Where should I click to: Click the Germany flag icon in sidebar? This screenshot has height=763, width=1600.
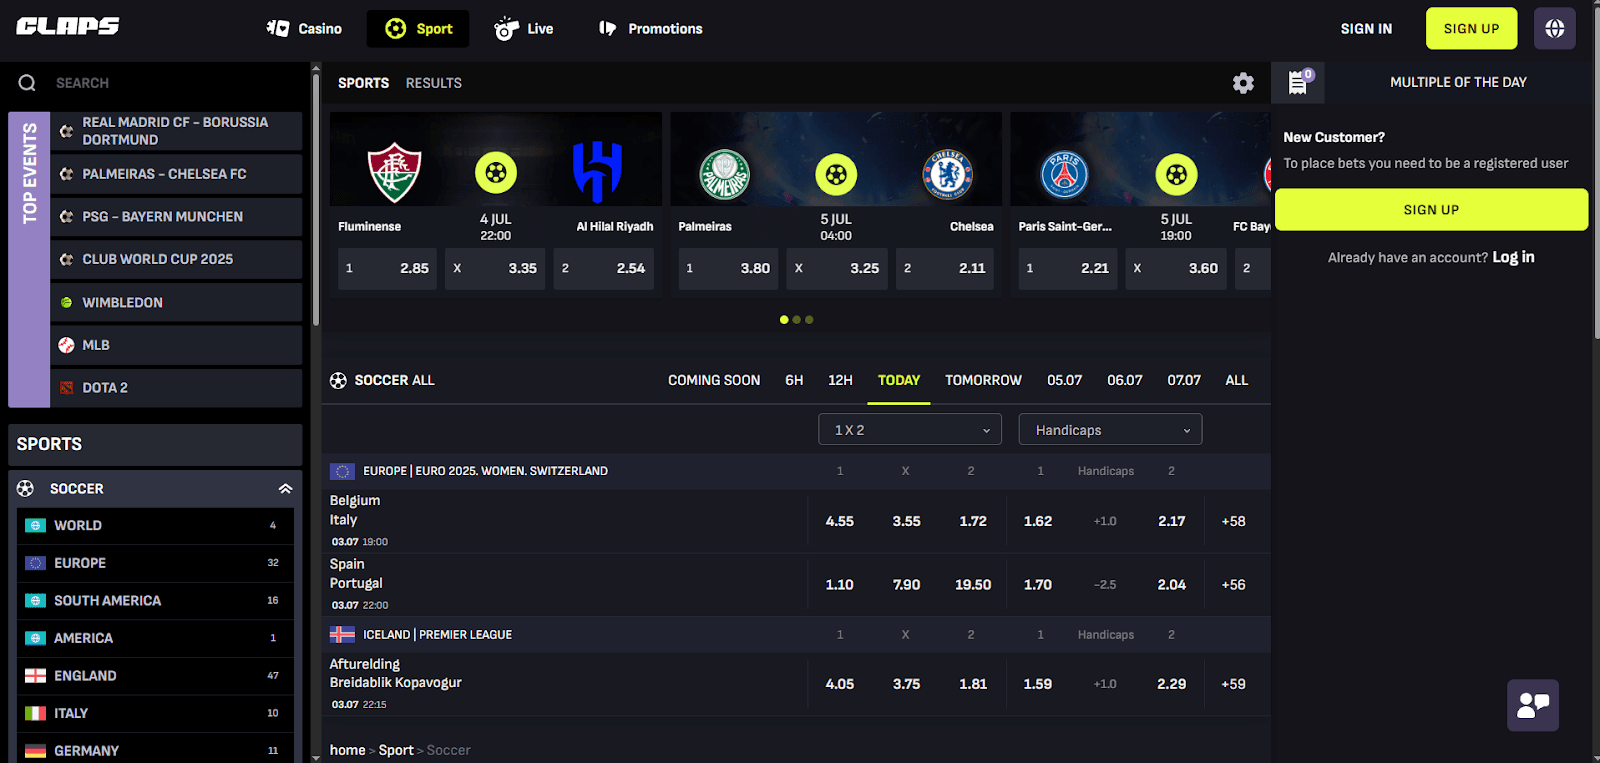click(x=35, y=751)
